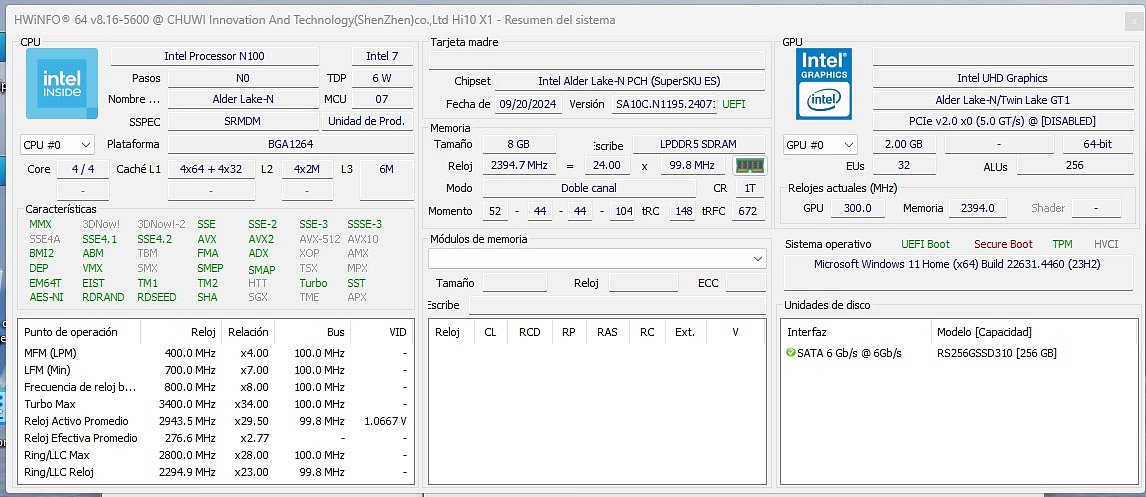This screenshot has width=1146, height=497.
Task: Click the Alder Lake-N codename field
Action: 243,99
